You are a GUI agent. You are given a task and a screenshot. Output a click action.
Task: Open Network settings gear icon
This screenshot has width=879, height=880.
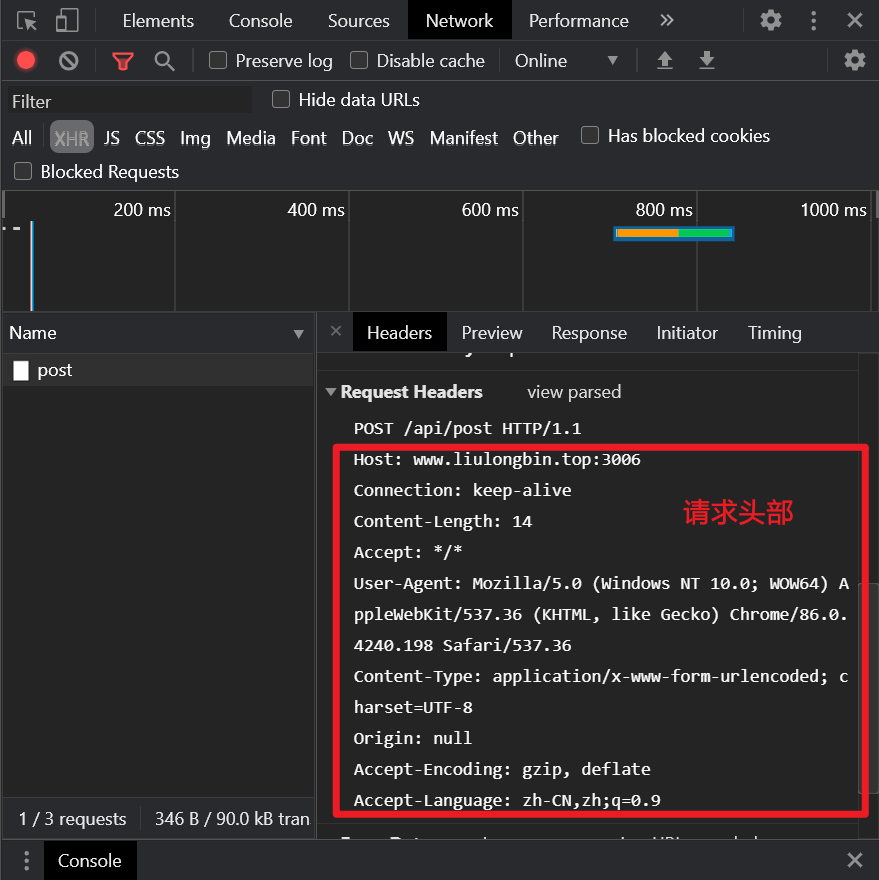(x=854, y=61)
